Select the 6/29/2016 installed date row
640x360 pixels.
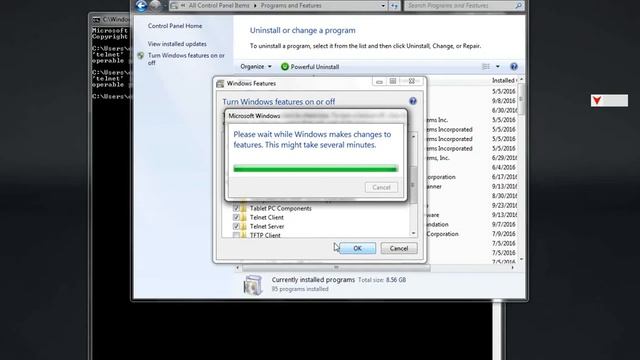click(504, 158)
